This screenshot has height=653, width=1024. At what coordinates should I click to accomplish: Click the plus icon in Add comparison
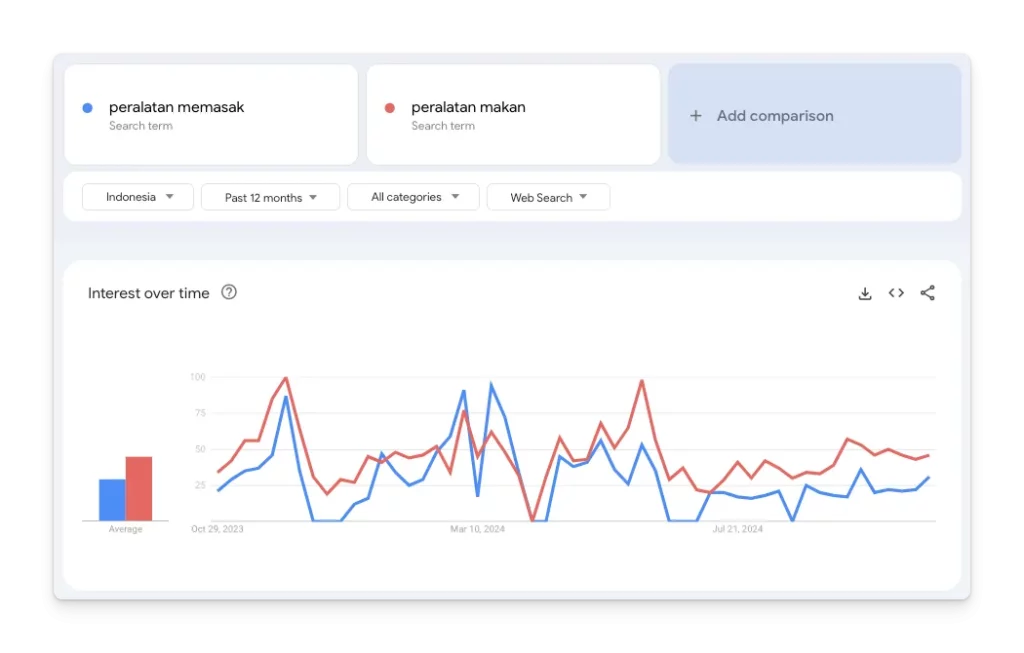[696, 116]
